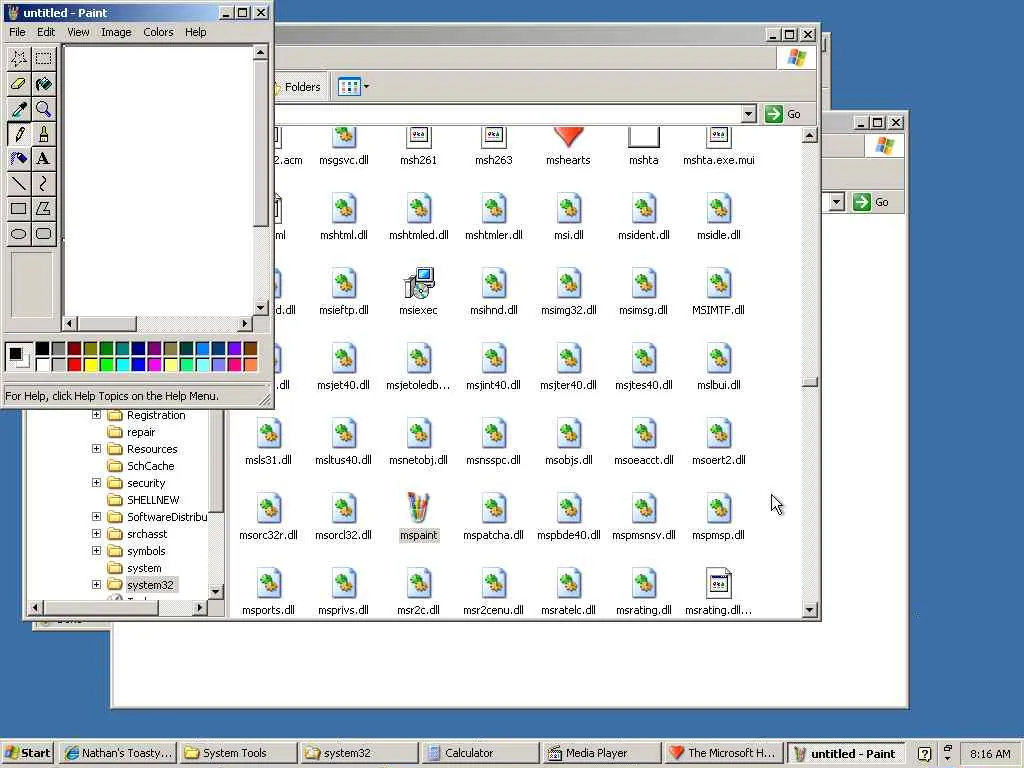Click the msr2c.dll file icon
Viewport: 1024px width, 768px height.
(419, 583)
